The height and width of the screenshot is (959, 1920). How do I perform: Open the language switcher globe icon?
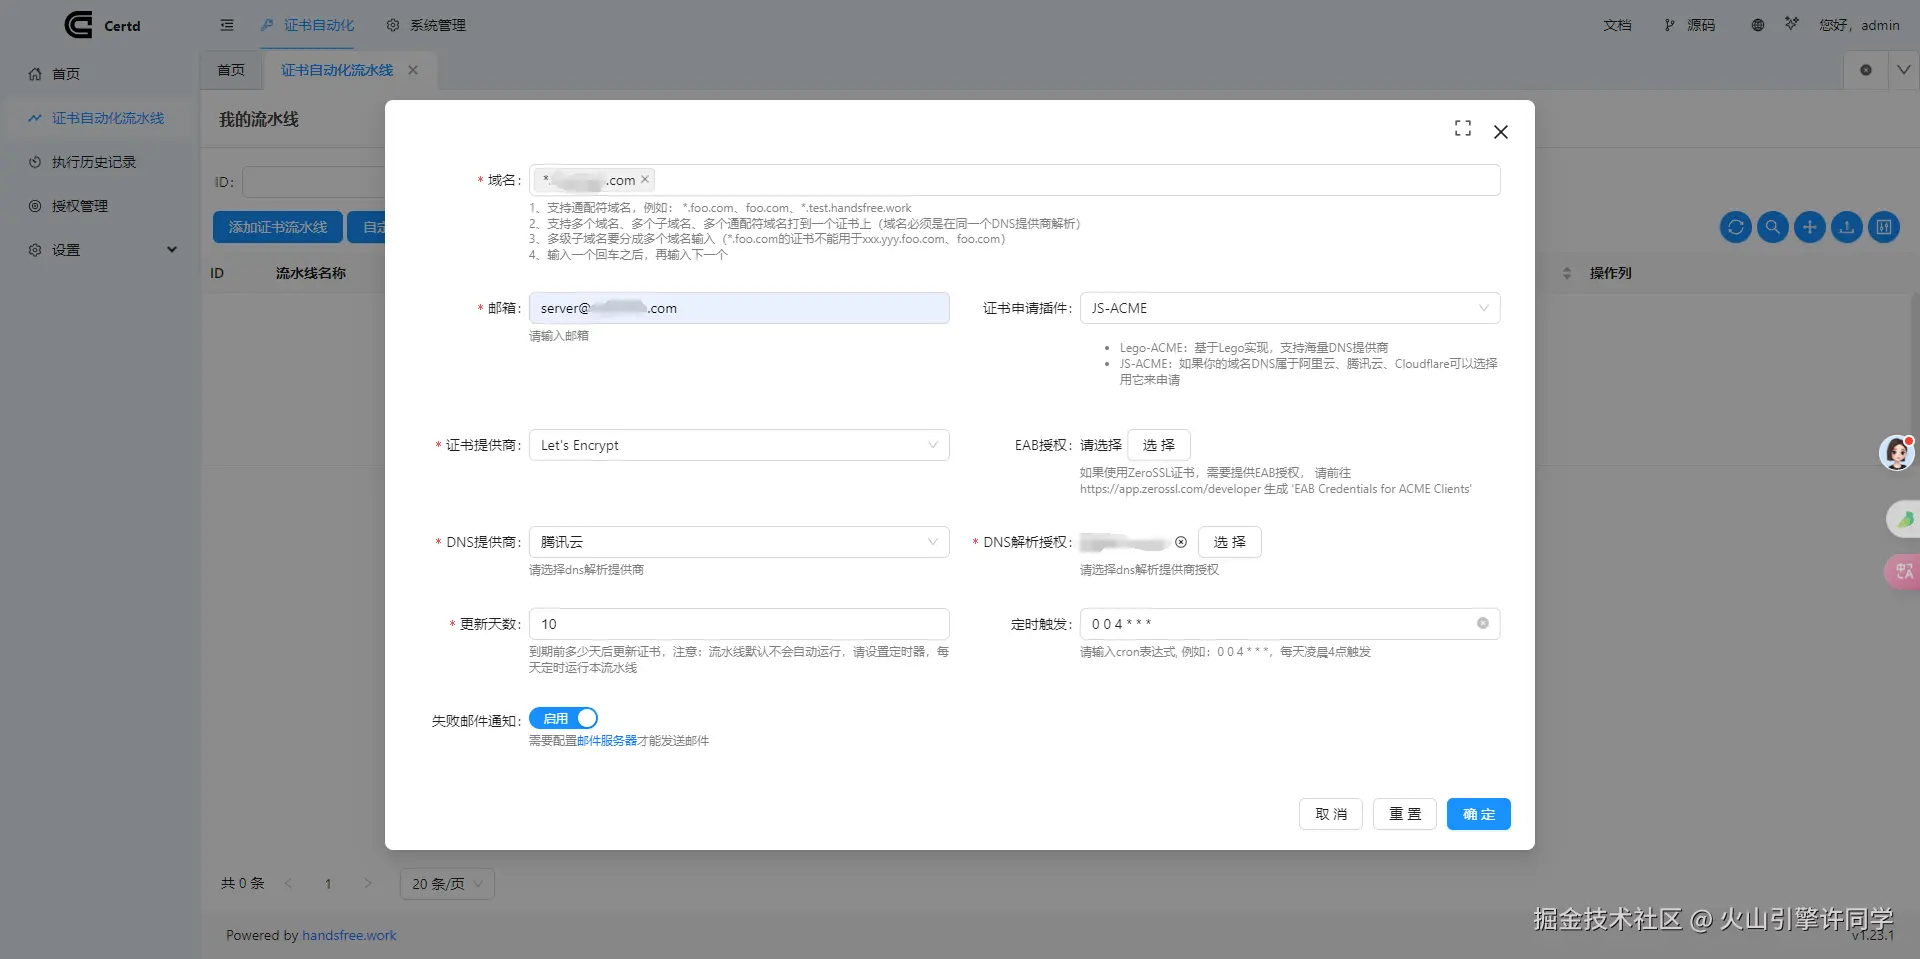(x=1757, y=25)
